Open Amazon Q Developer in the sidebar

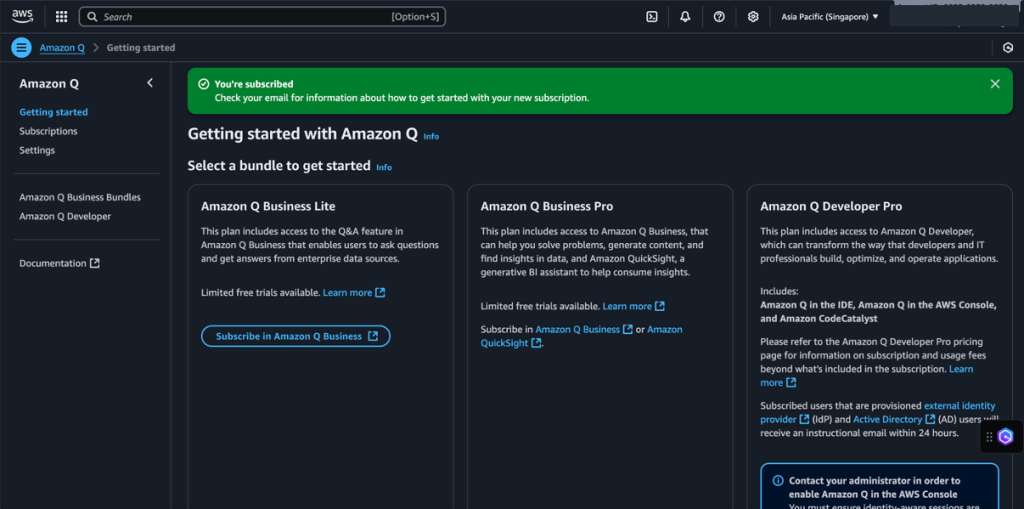coord(65,216)
